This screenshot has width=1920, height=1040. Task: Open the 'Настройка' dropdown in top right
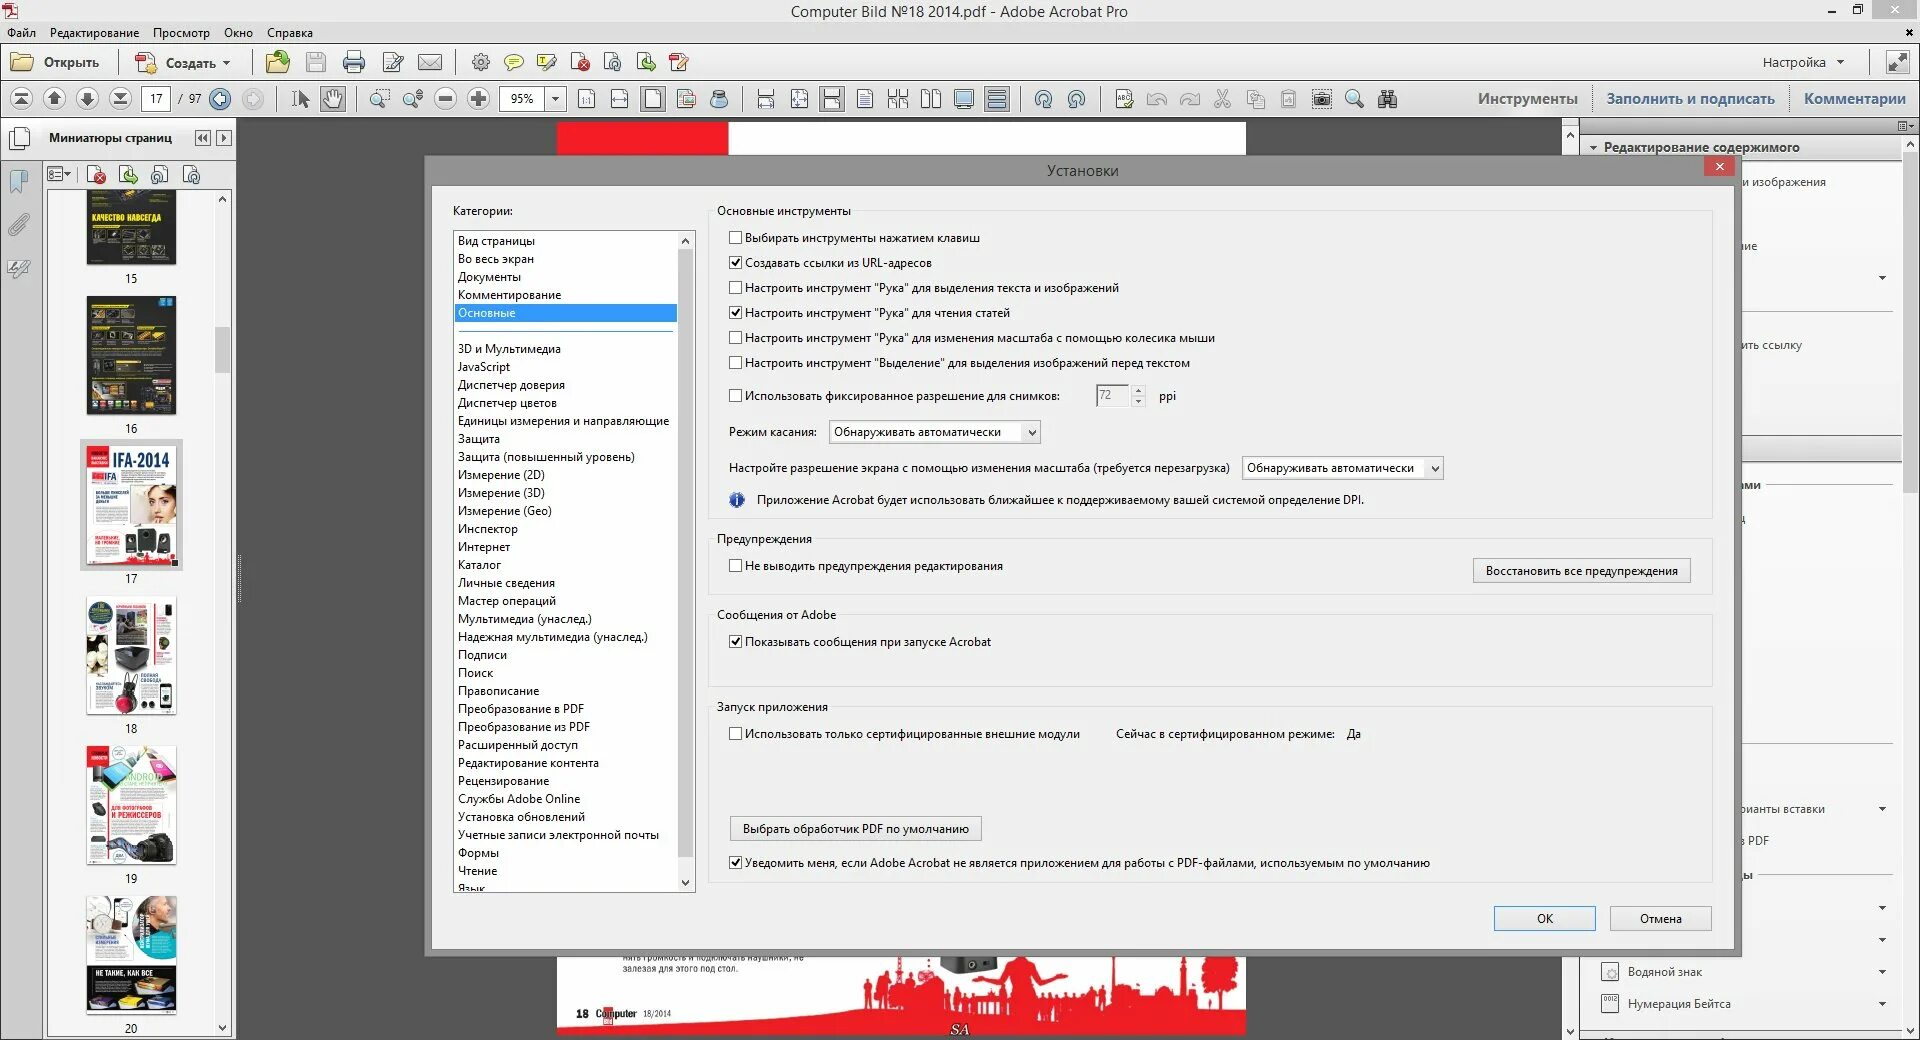[x=1803, y=62]
